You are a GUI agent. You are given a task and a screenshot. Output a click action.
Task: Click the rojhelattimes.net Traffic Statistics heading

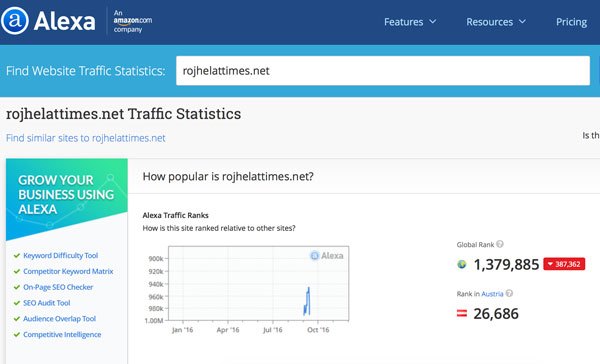point(123,114)
